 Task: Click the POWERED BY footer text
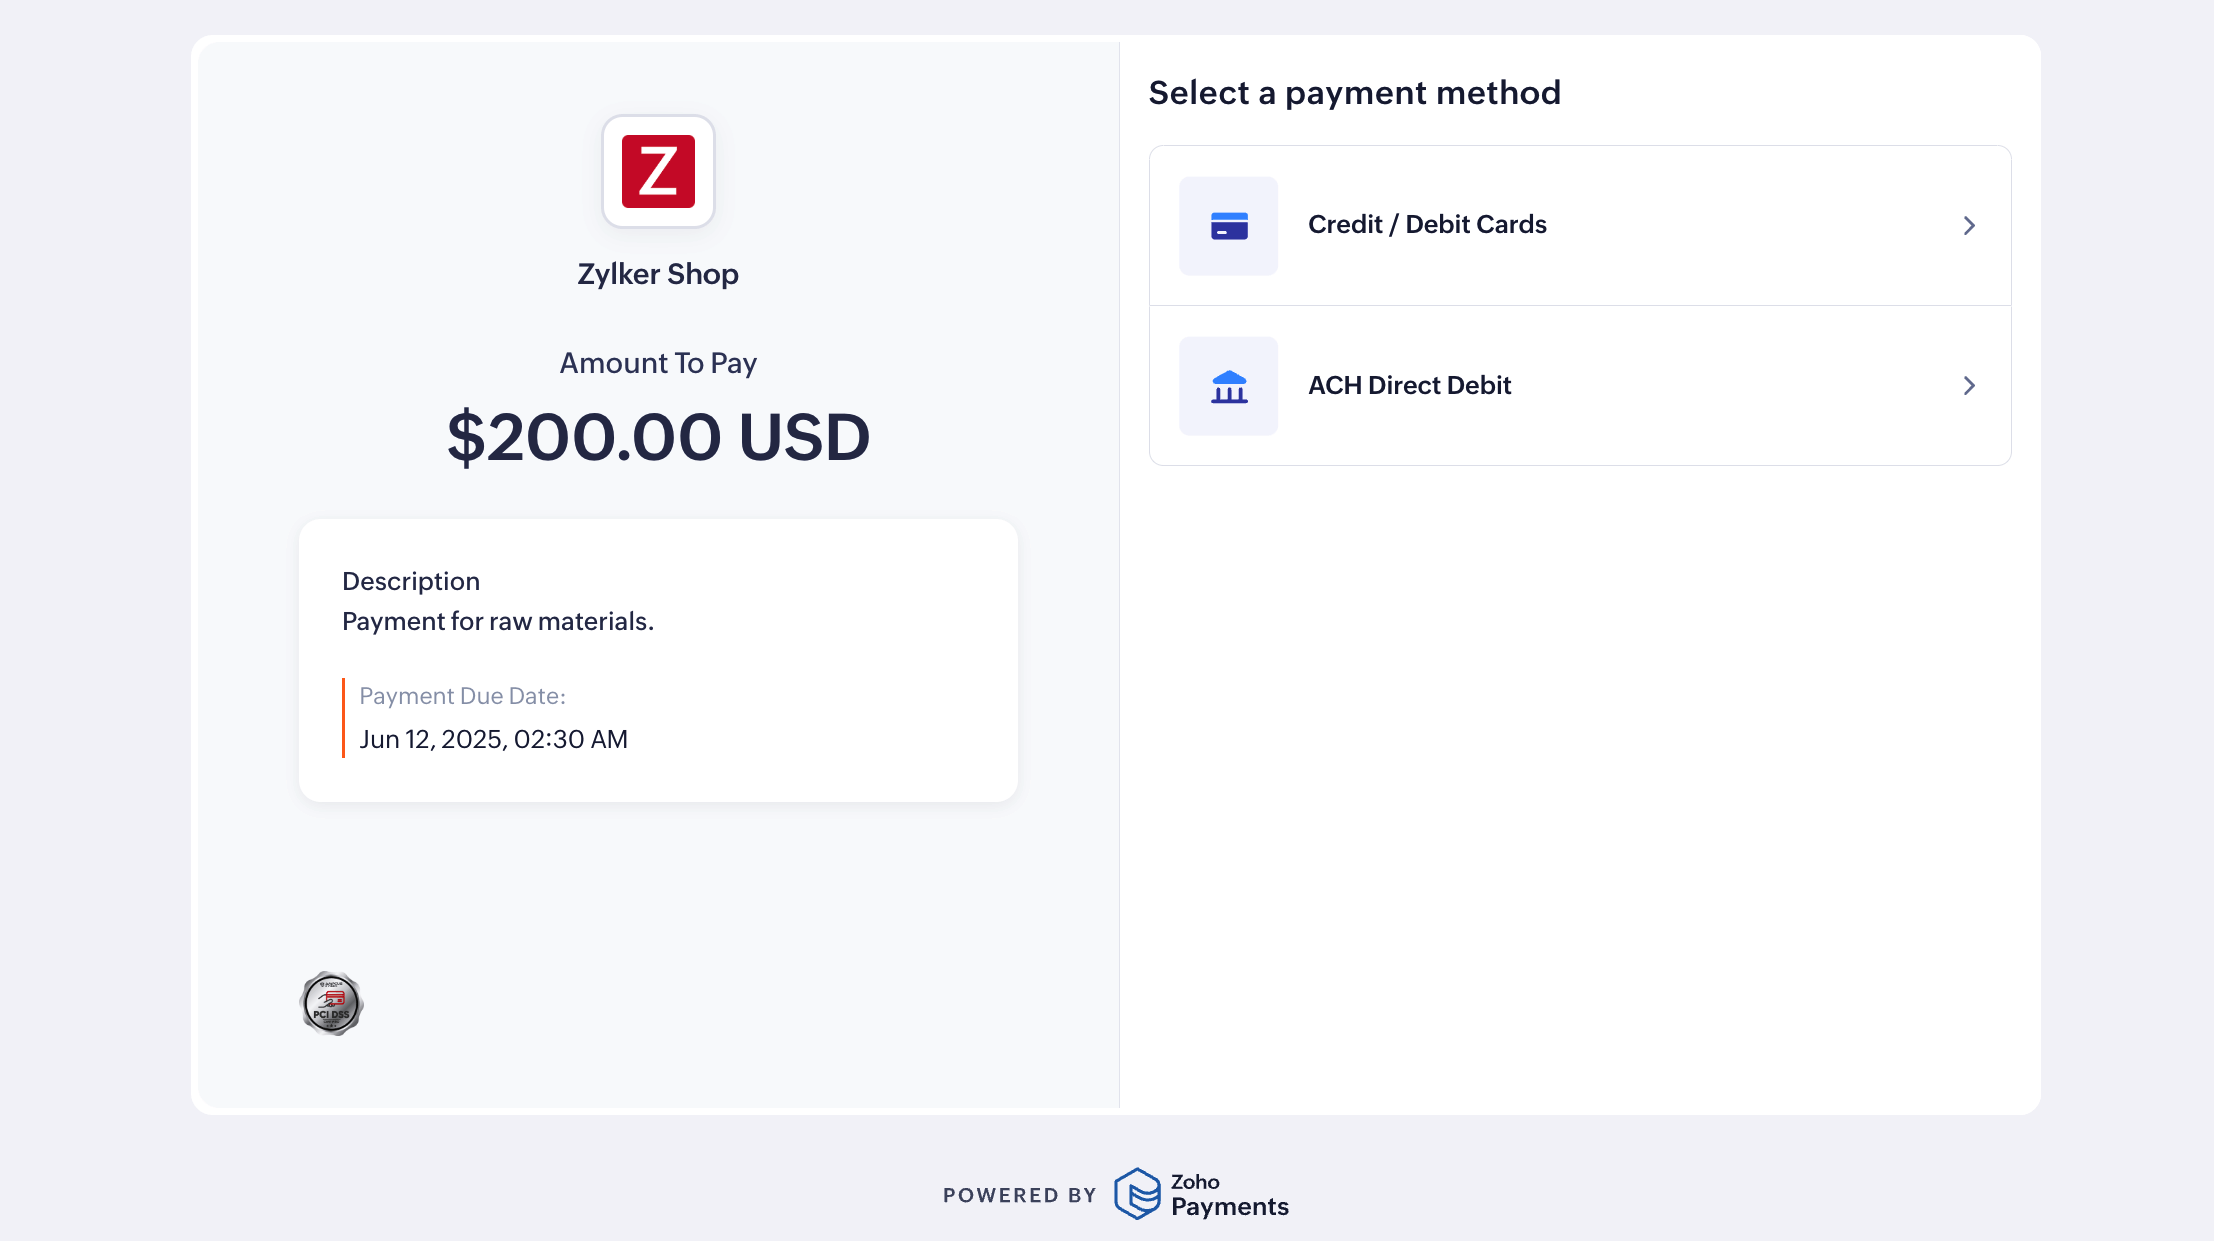[1019, 1195]
